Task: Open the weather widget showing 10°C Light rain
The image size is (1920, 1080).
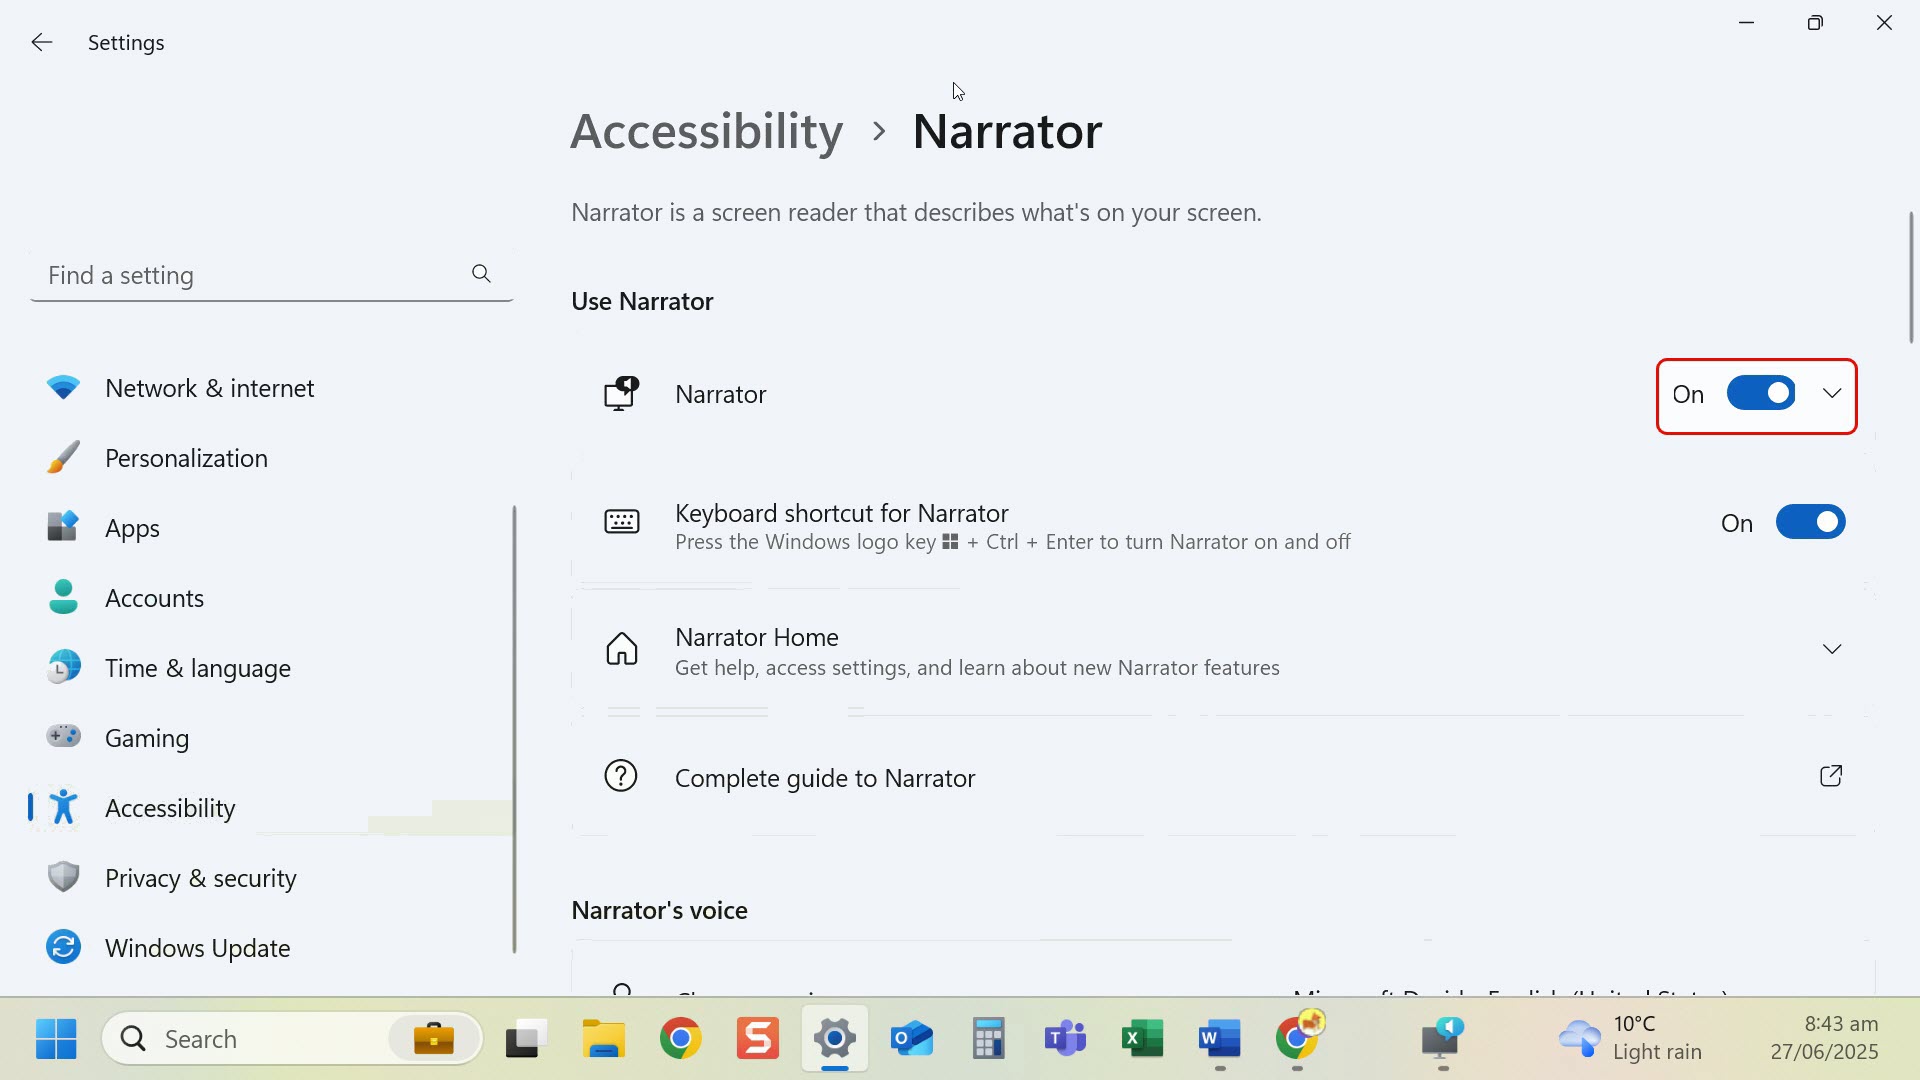Action: tap(1630, 1038)
